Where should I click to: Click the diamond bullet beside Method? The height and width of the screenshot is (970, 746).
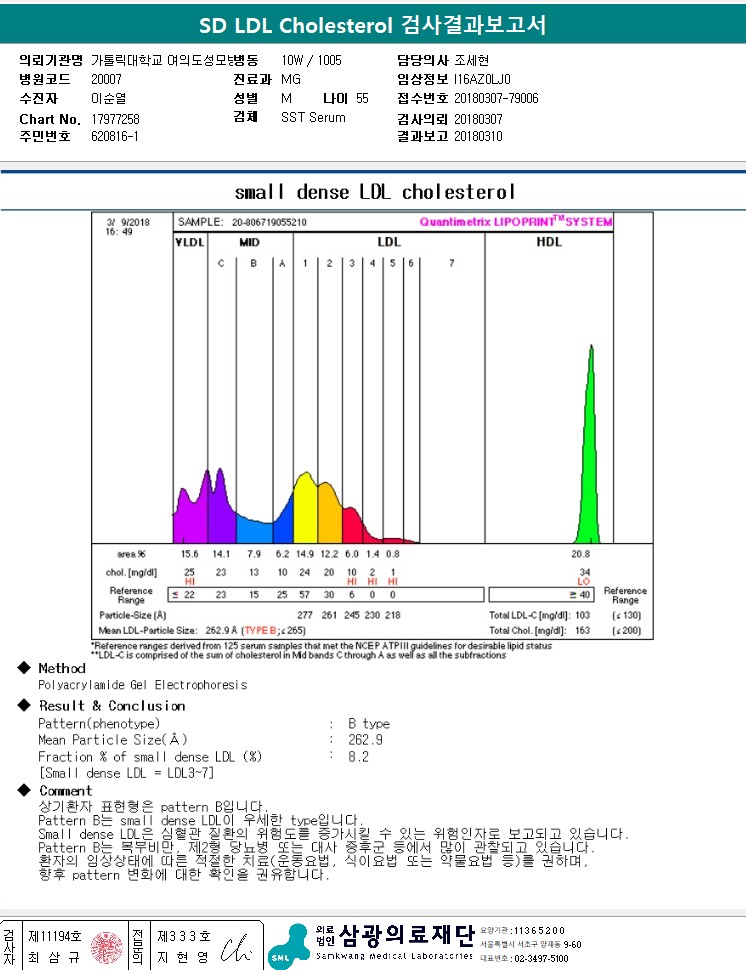(x=24, y=667)
